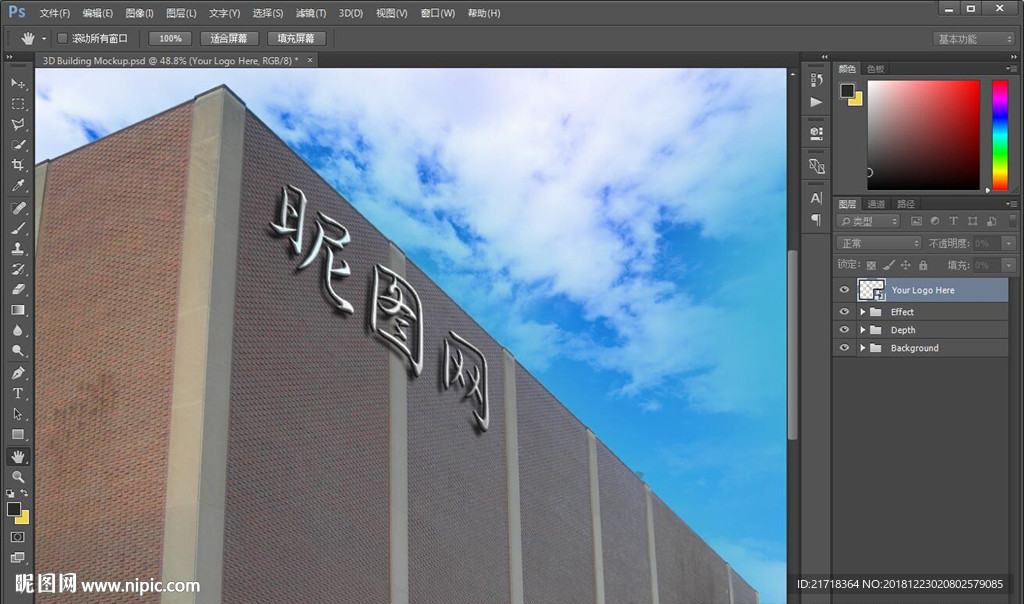Open the 滤镜(T) menu
Screen dimensions: 1024x604
(311, 13)
